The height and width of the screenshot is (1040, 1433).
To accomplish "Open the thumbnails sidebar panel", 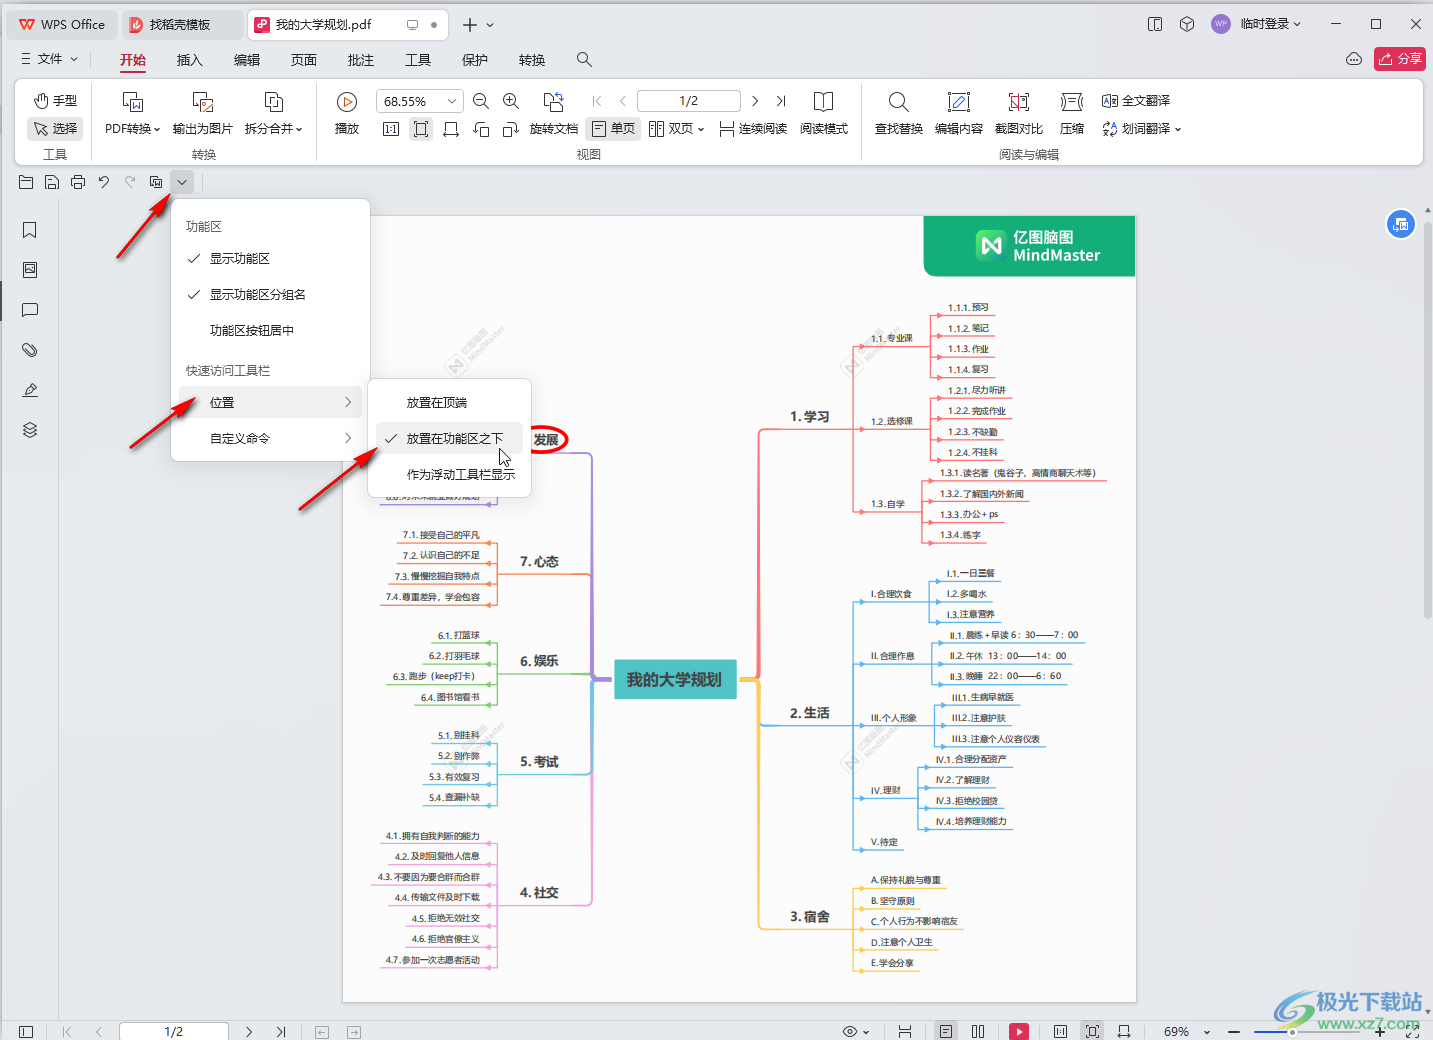I will coord(30,270).
